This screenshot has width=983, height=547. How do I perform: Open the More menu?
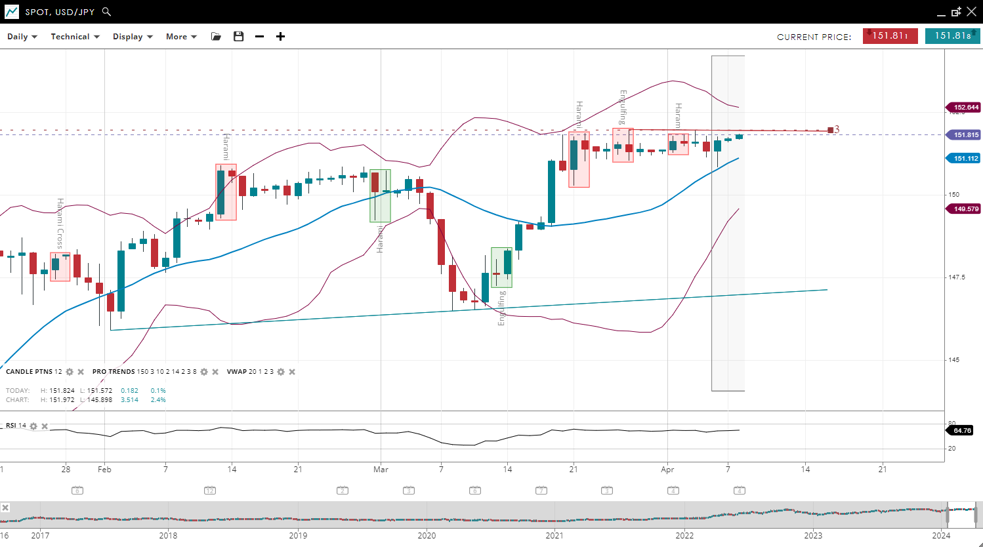coord(181,37)
